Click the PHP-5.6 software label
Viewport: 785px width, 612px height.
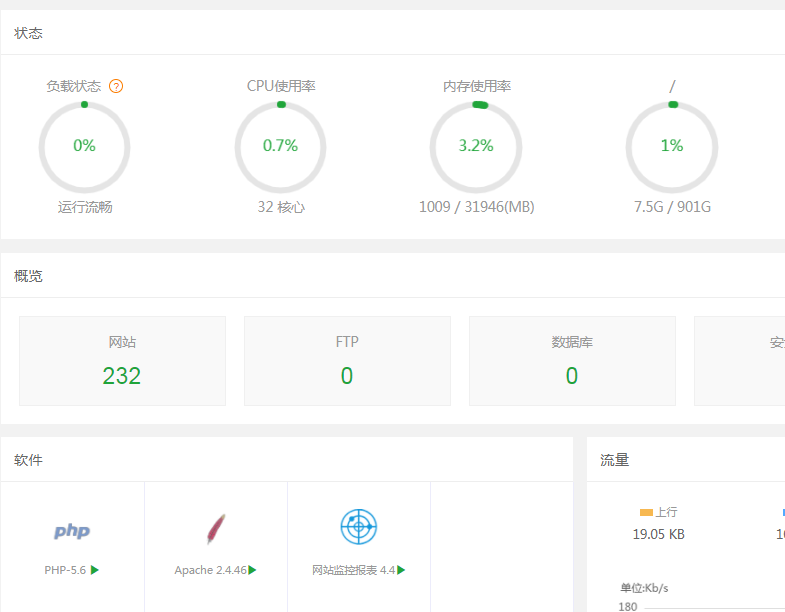65,570
